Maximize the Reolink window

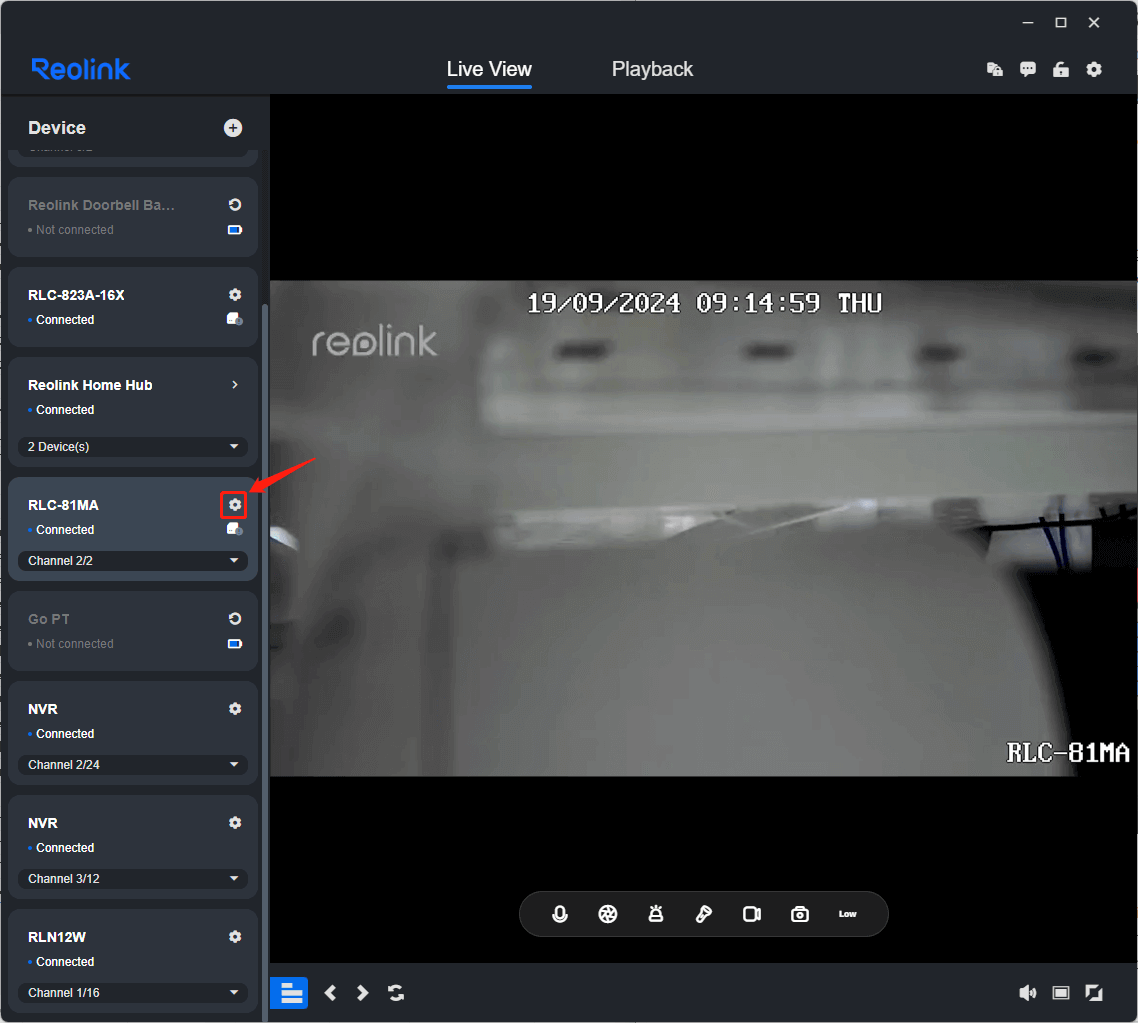coord(1061,23)
